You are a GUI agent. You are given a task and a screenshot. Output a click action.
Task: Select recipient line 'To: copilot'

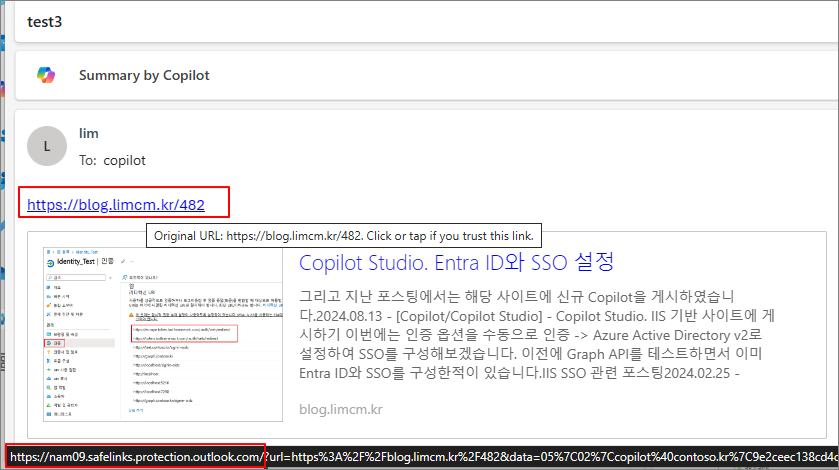coord(112,161)
